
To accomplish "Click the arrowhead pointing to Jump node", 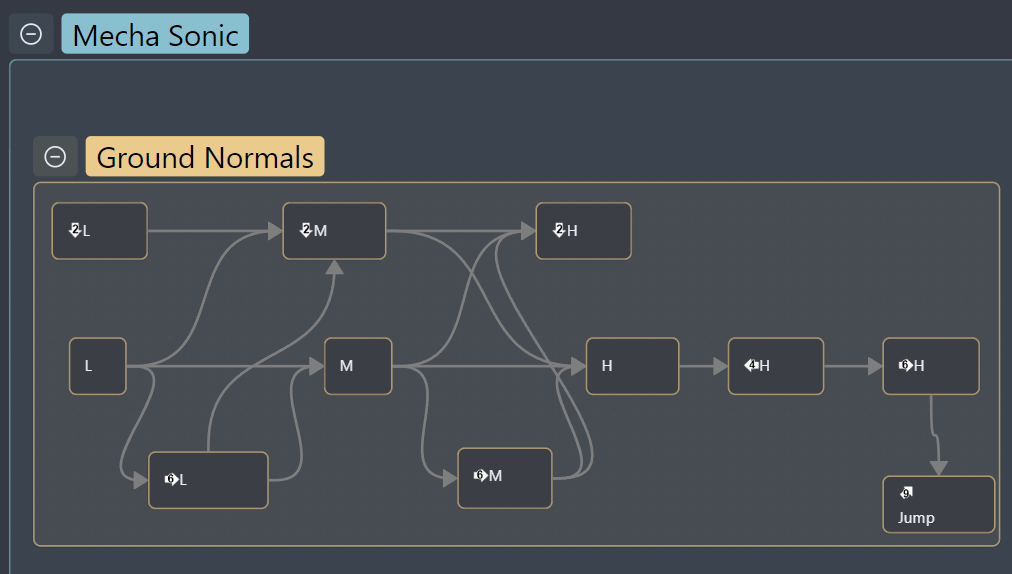I will click(x=938, y=468).
